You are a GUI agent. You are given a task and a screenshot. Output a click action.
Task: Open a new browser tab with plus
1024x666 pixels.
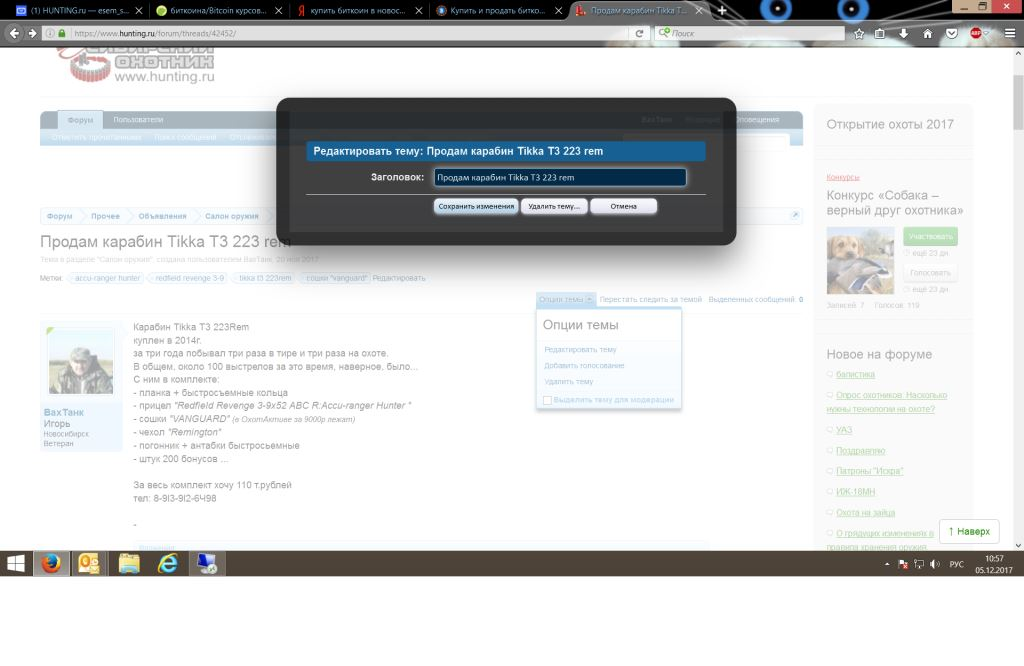click(722, 10)
